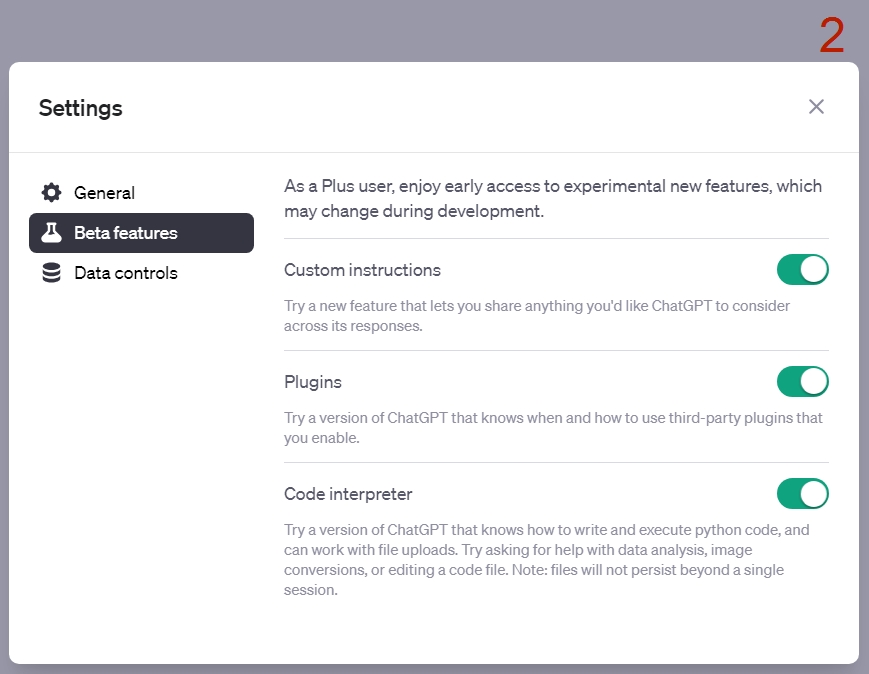Click the gray backdrop outside the dialog
869x674 pixels.
pos(388,30)
